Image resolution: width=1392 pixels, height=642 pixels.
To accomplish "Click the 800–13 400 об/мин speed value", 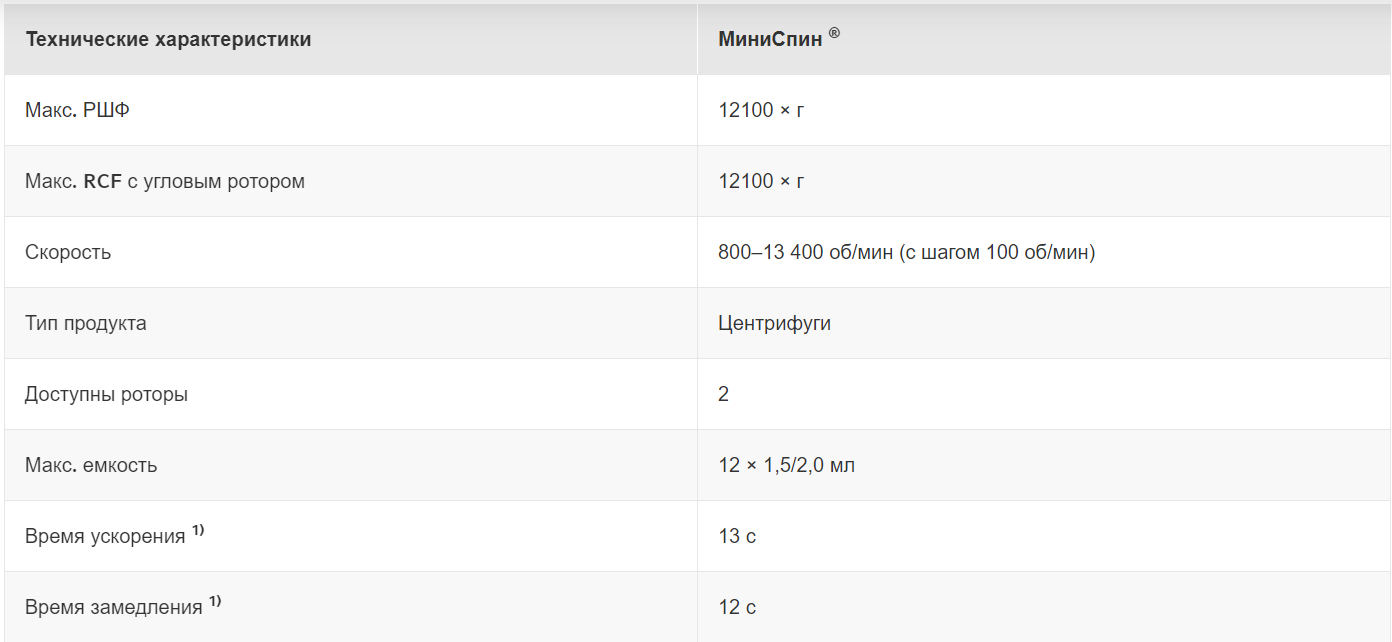I will (907, 252).
